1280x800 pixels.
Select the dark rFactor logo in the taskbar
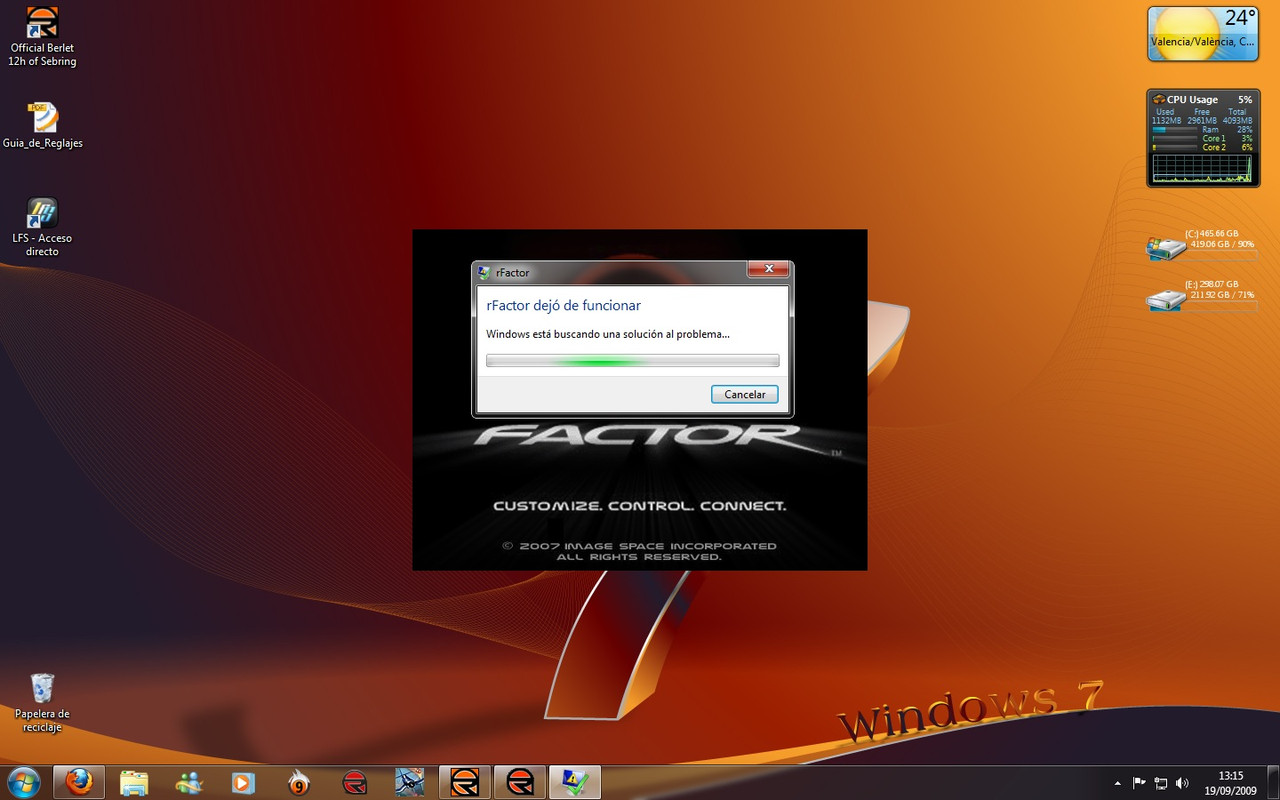point(520,781)
